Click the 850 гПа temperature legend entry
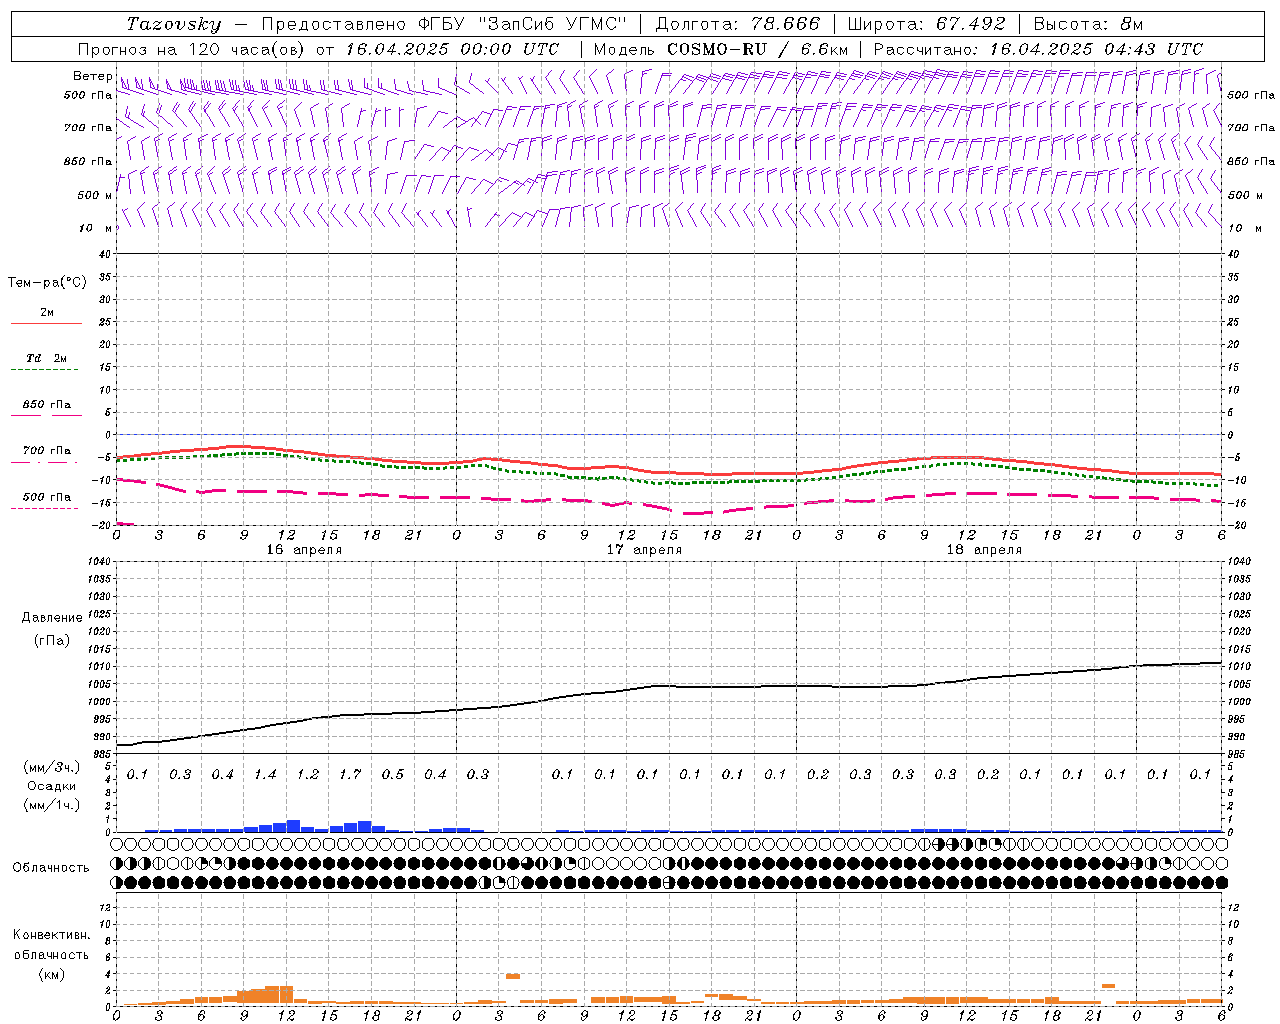Viewport: 1280px width, 1024px height. tap(46, 405)
